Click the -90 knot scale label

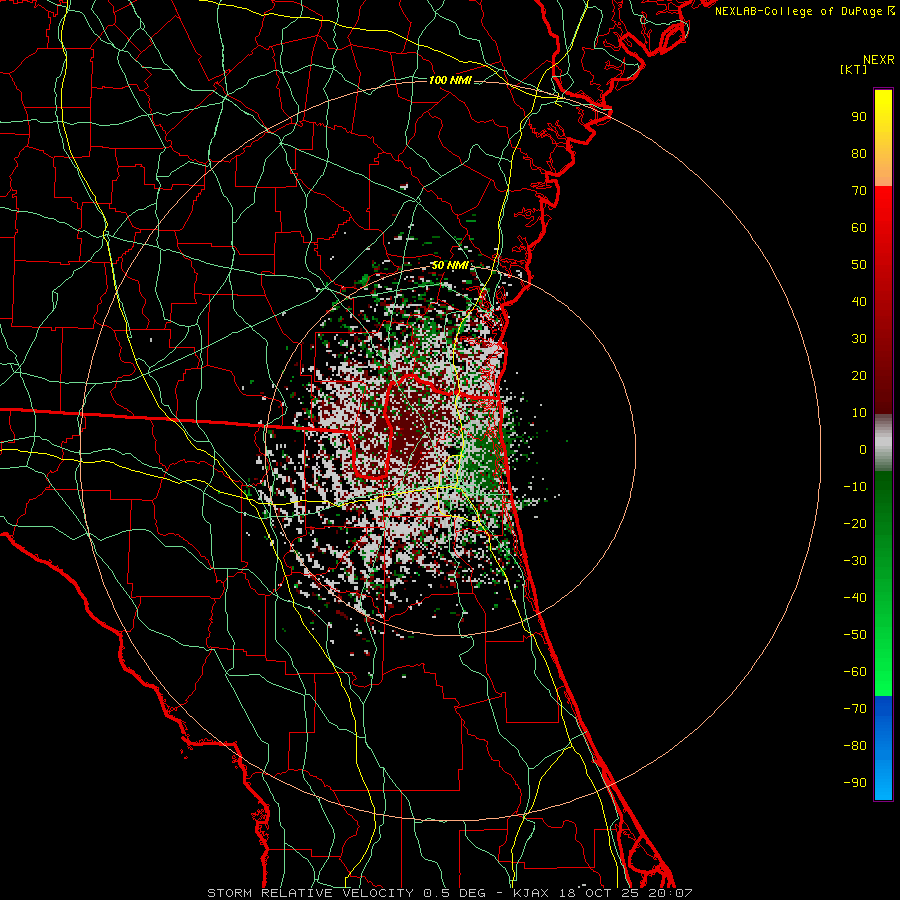click(855, 783)
